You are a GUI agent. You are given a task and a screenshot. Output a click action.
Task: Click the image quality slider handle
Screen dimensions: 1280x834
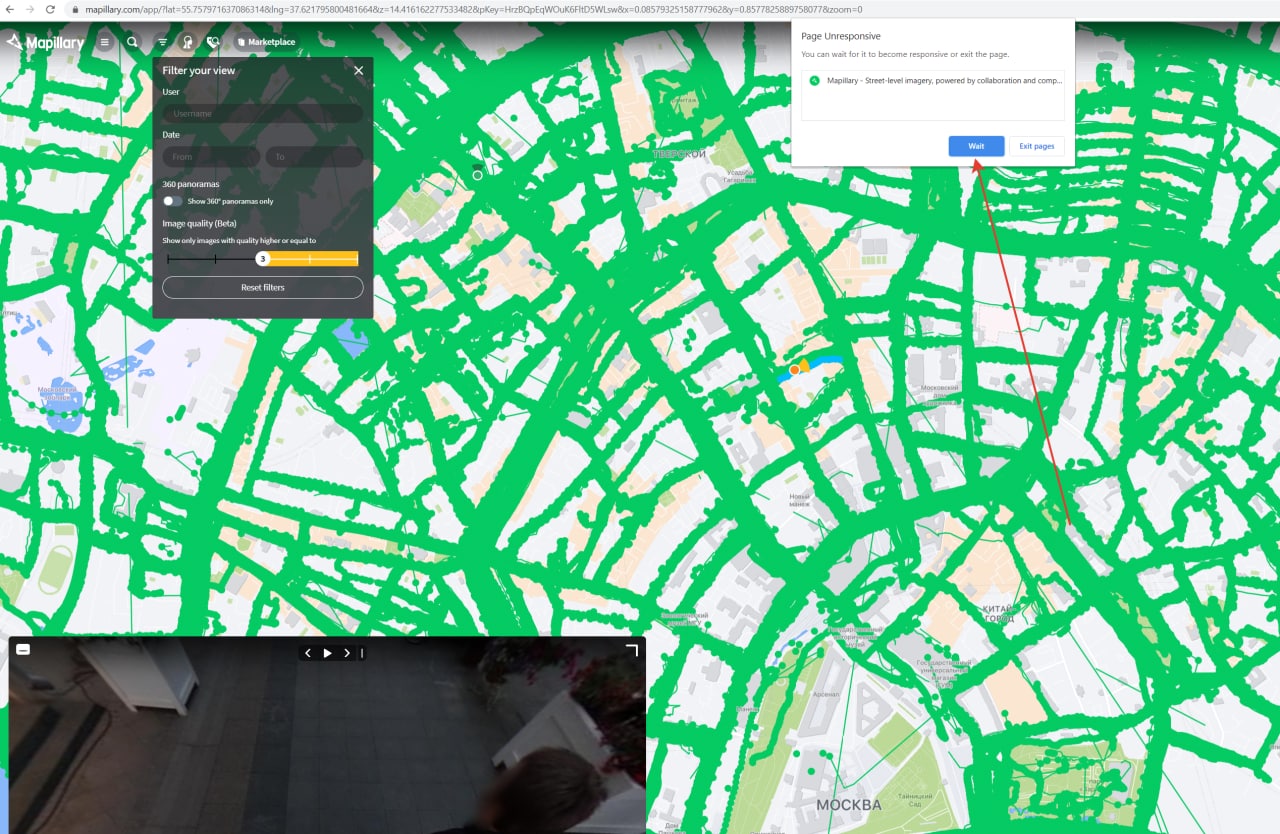point(262,259)
